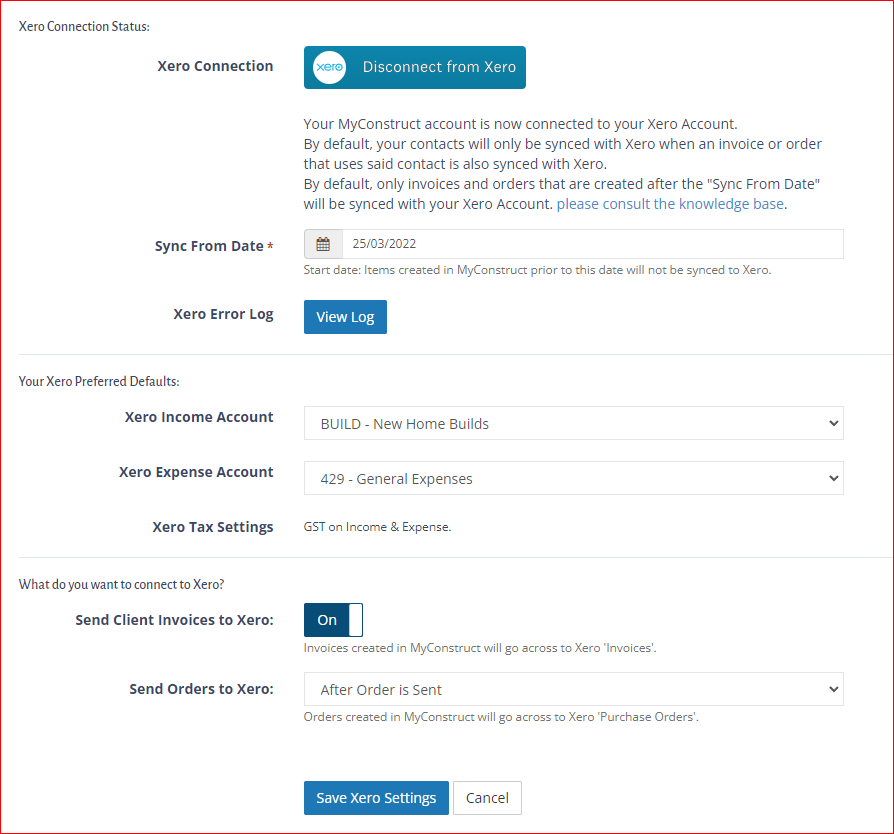Select 'GST on Income & Expense.' text
Image resolution: width=894 pixels, height=834 pixels.
click(x=377, y=527)
